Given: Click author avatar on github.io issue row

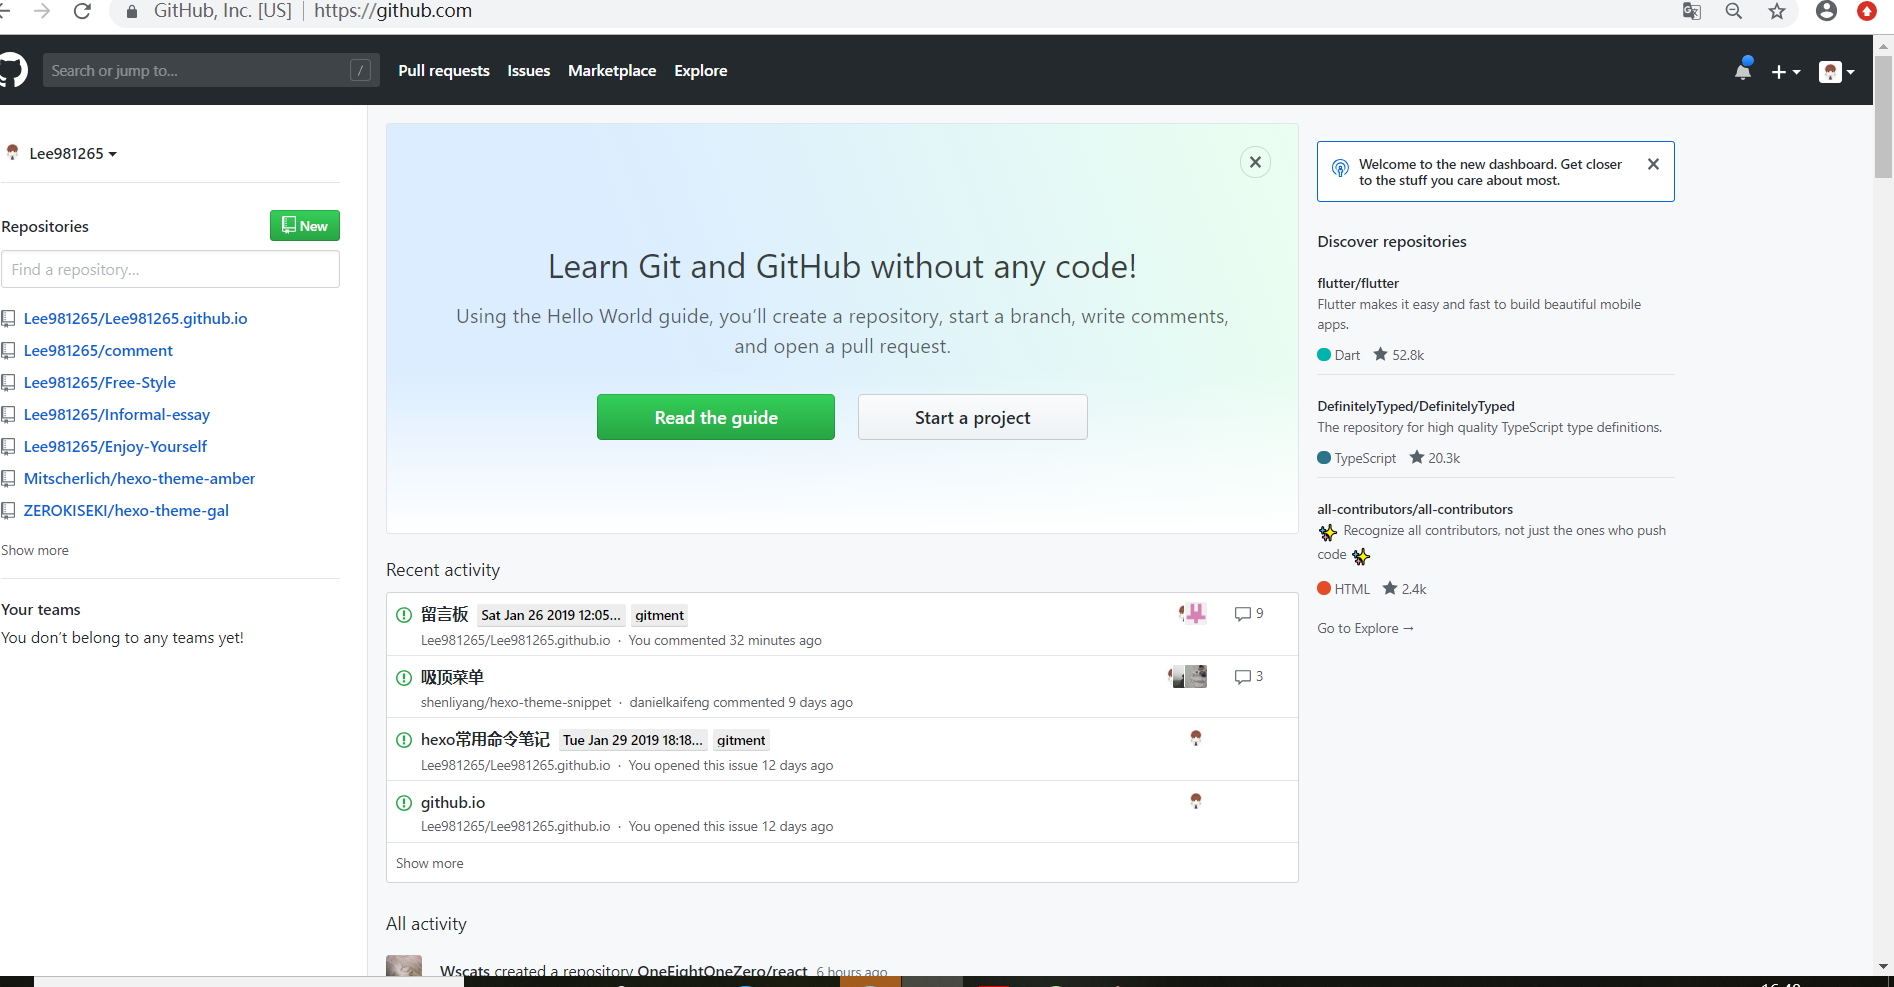Looking at the screenshot, I should pyautogui.click(x=1195, y=801).
